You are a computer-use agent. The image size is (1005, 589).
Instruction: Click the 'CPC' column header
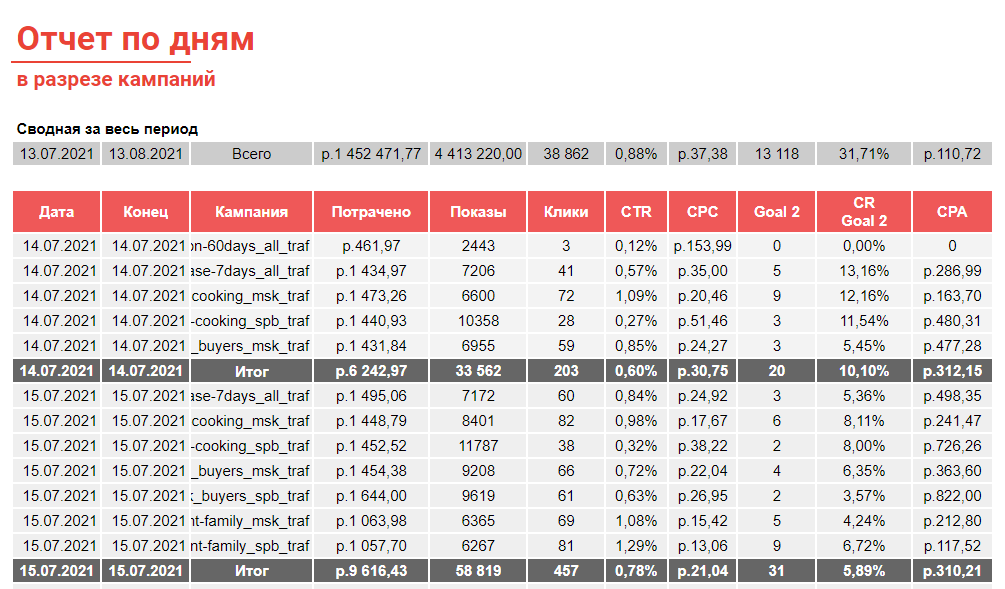pos(702,212)
